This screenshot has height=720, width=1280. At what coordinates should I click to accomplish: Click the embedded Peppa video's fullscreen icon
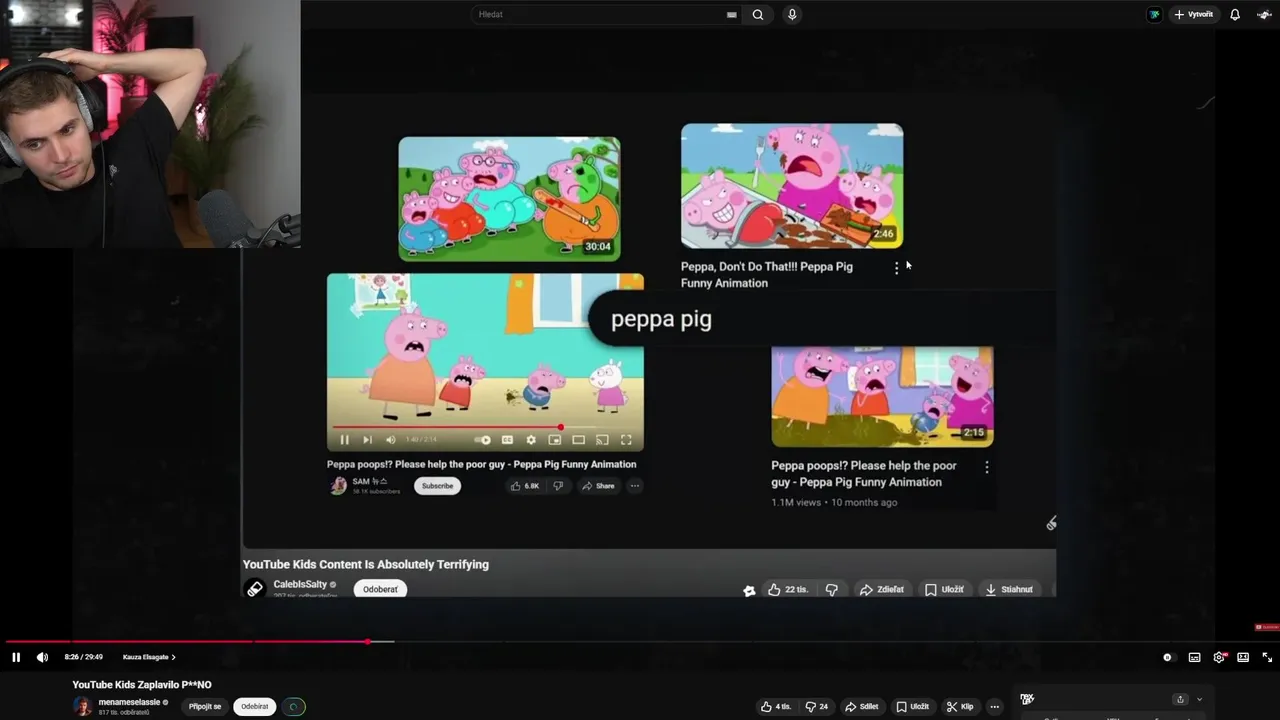click(626, 440)
